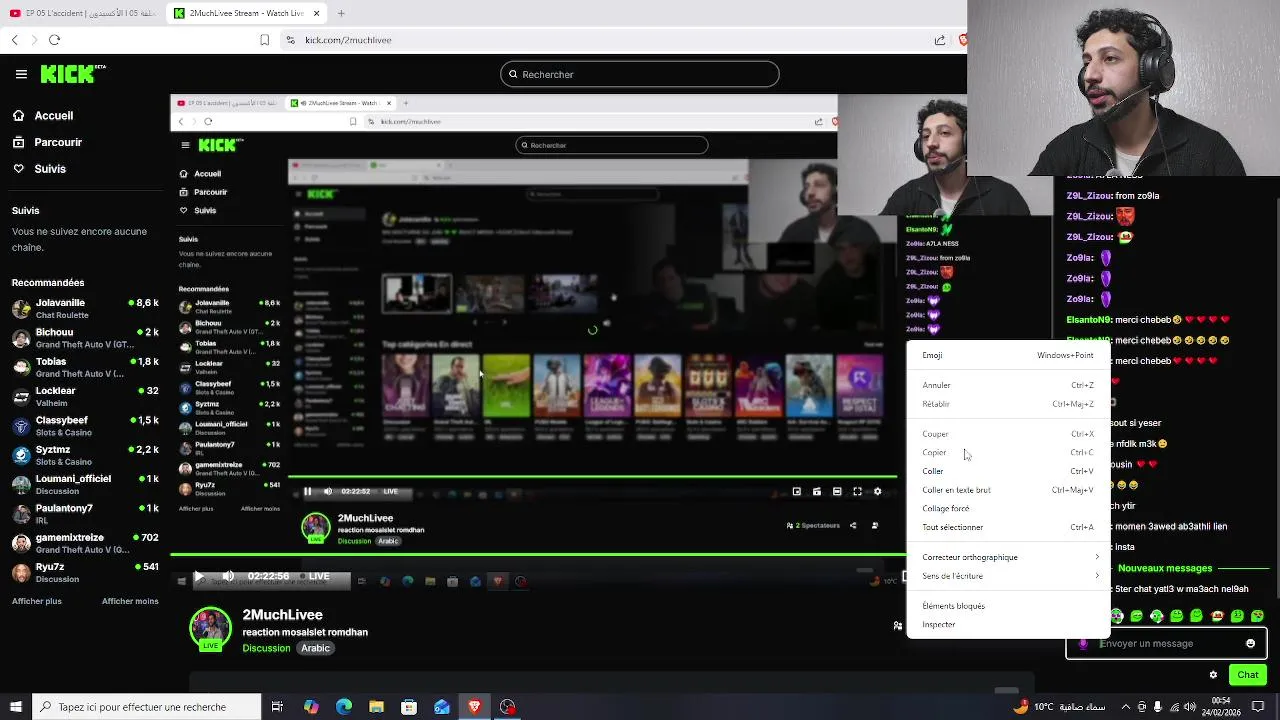Screen dimensions: 1280x720
Task: Click the Arabic language tag
Action: pyautogui.click(x=315, y=648)
